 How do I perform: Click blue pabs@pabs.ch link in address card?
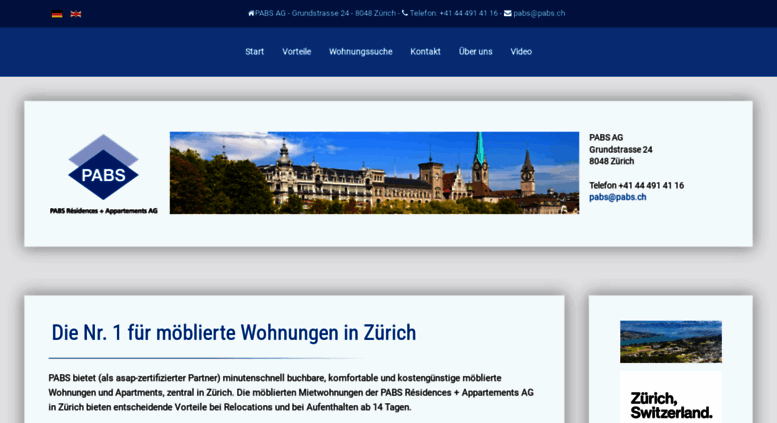point(617,197)
